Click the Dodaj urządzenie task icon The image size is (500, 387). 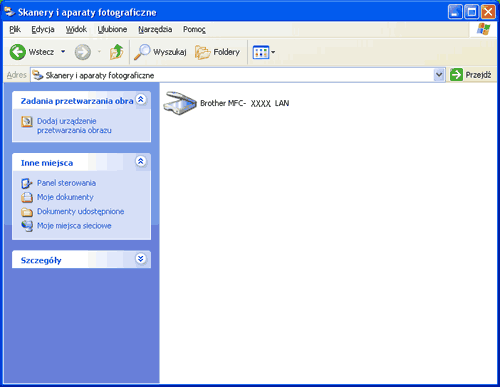(27, 122)
